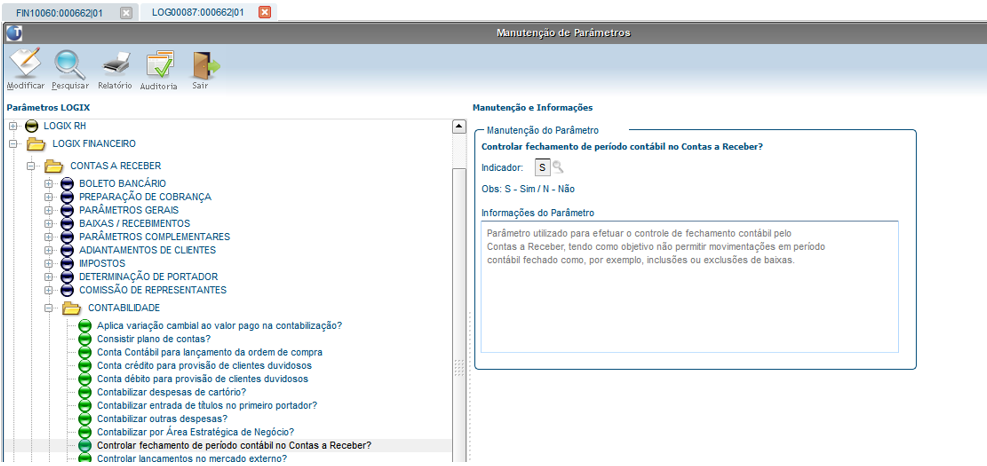The image size is (987, 466).
Task: Click the IMPOSTOS node icon
Action: [67, 264]
